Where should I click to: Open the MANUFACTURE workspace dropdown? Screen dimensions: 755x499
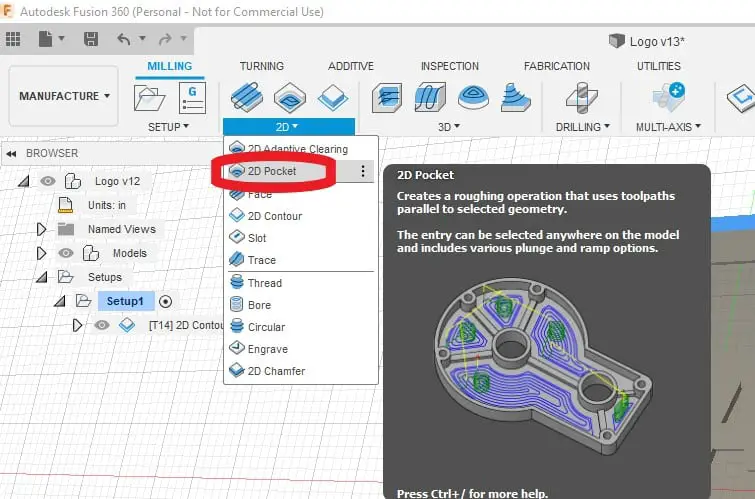click(64, 96)
